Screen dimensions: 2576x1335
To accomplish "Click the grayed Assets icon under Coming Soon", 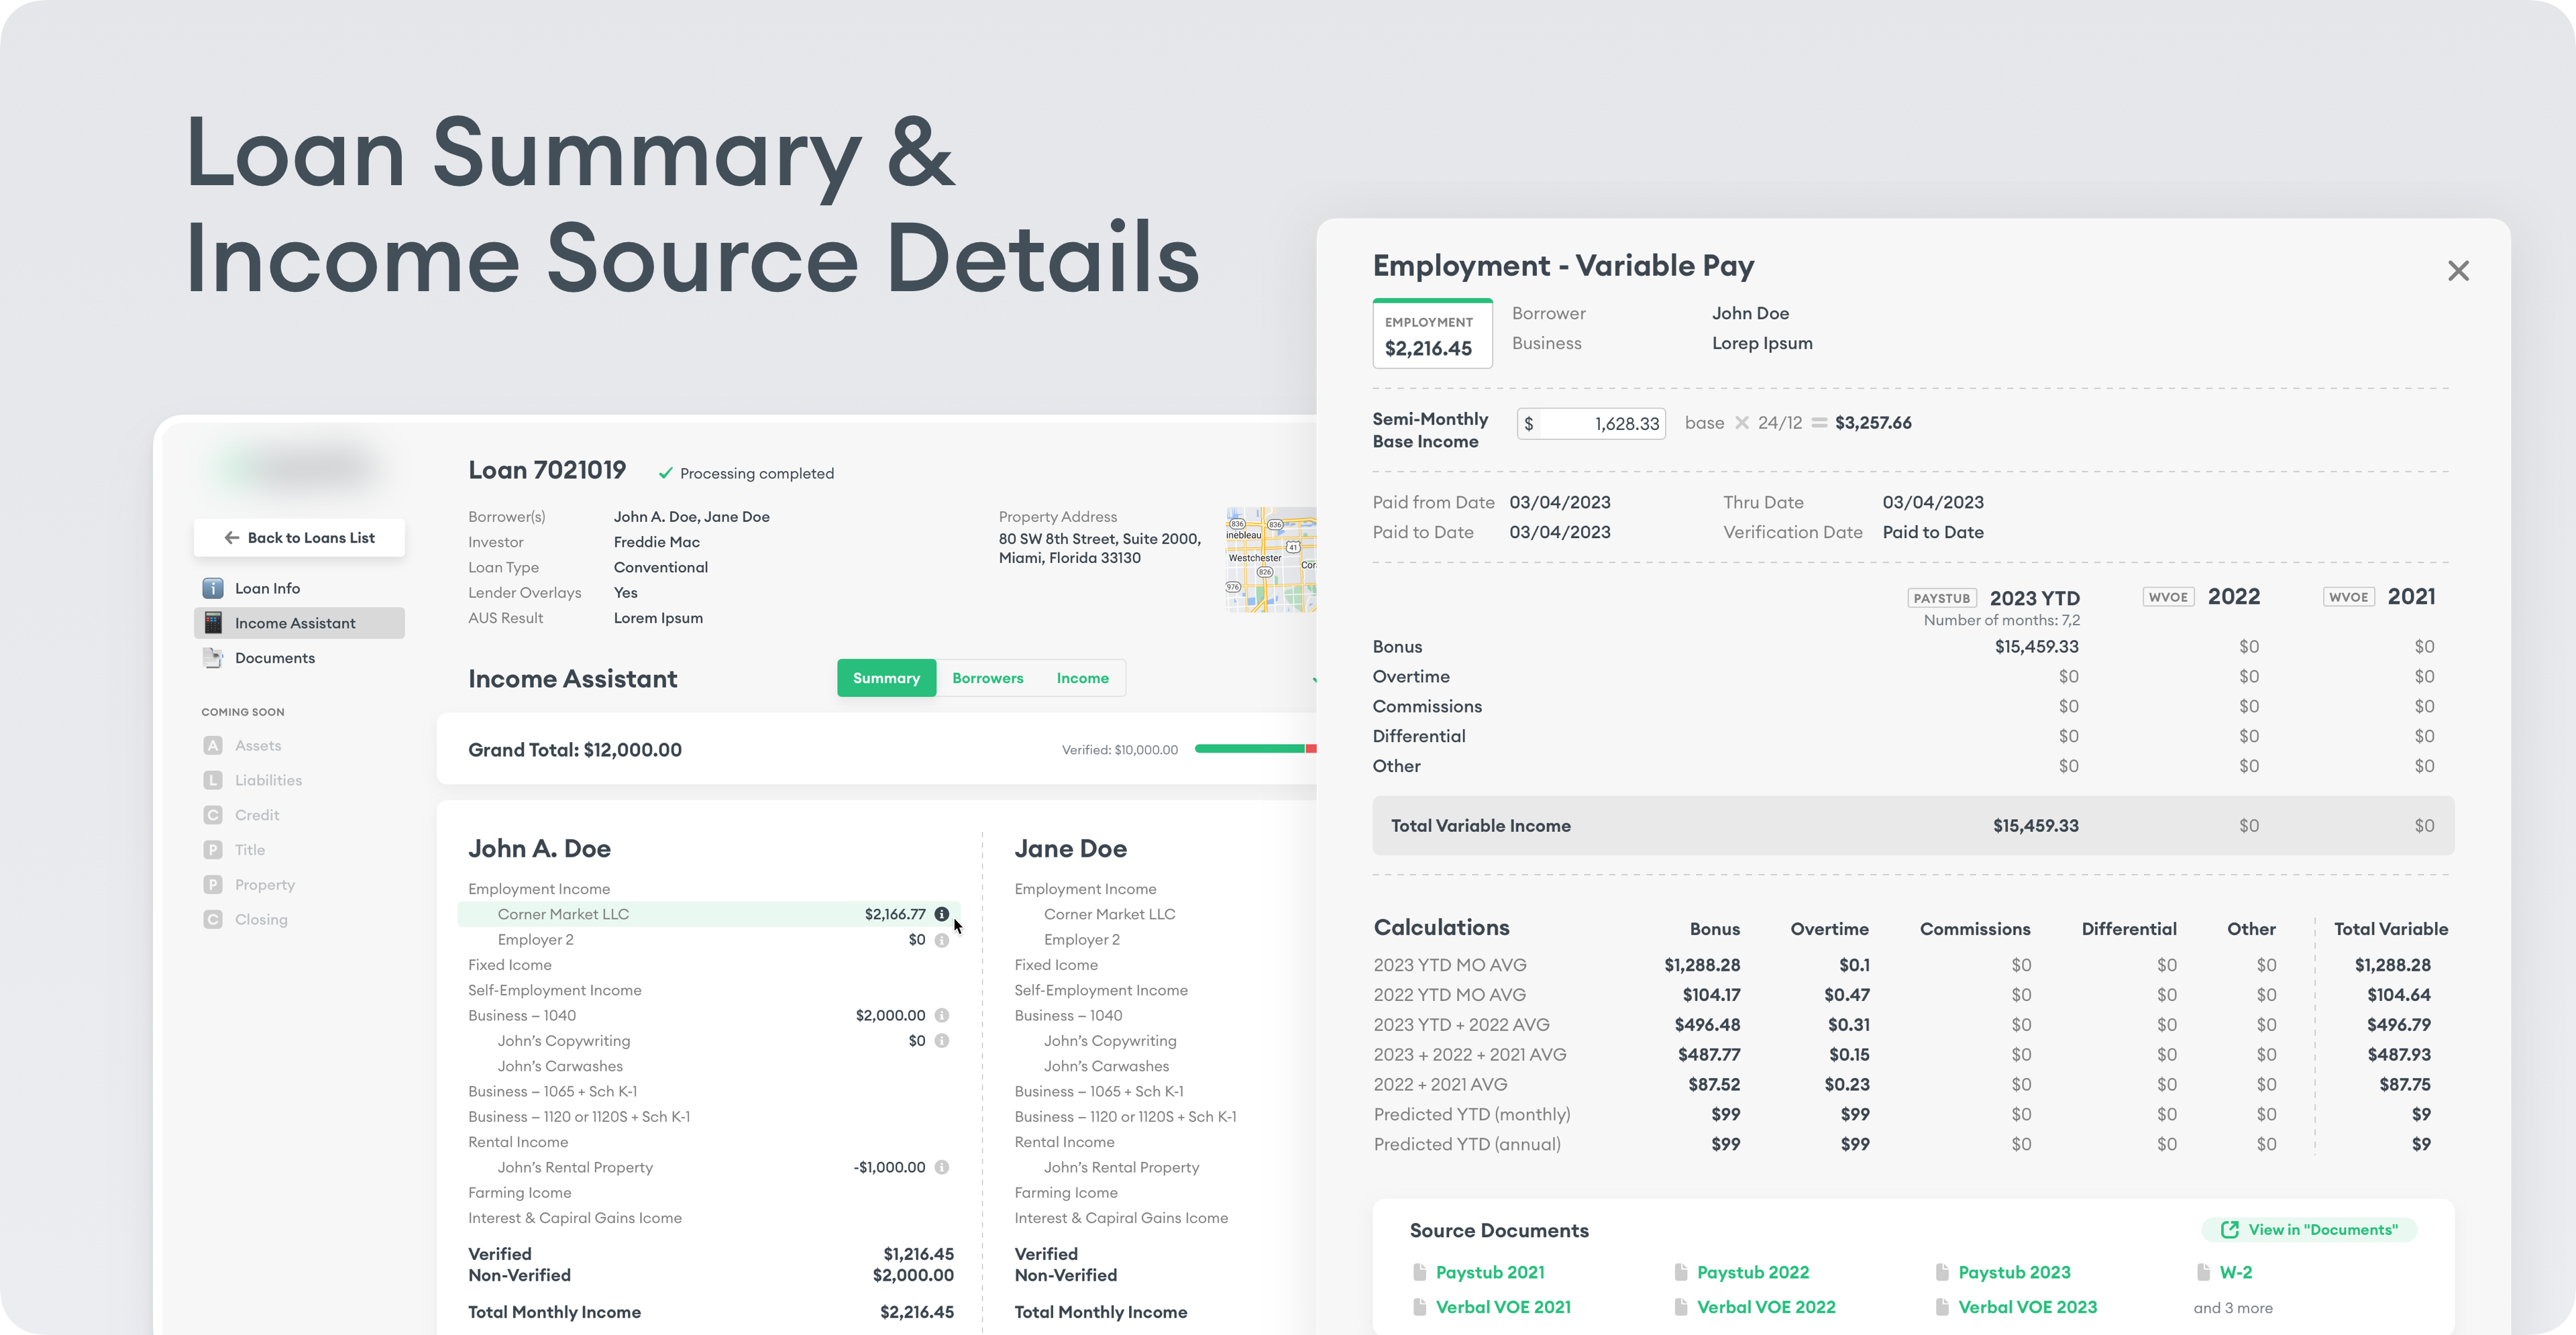I will coord(212,745).
